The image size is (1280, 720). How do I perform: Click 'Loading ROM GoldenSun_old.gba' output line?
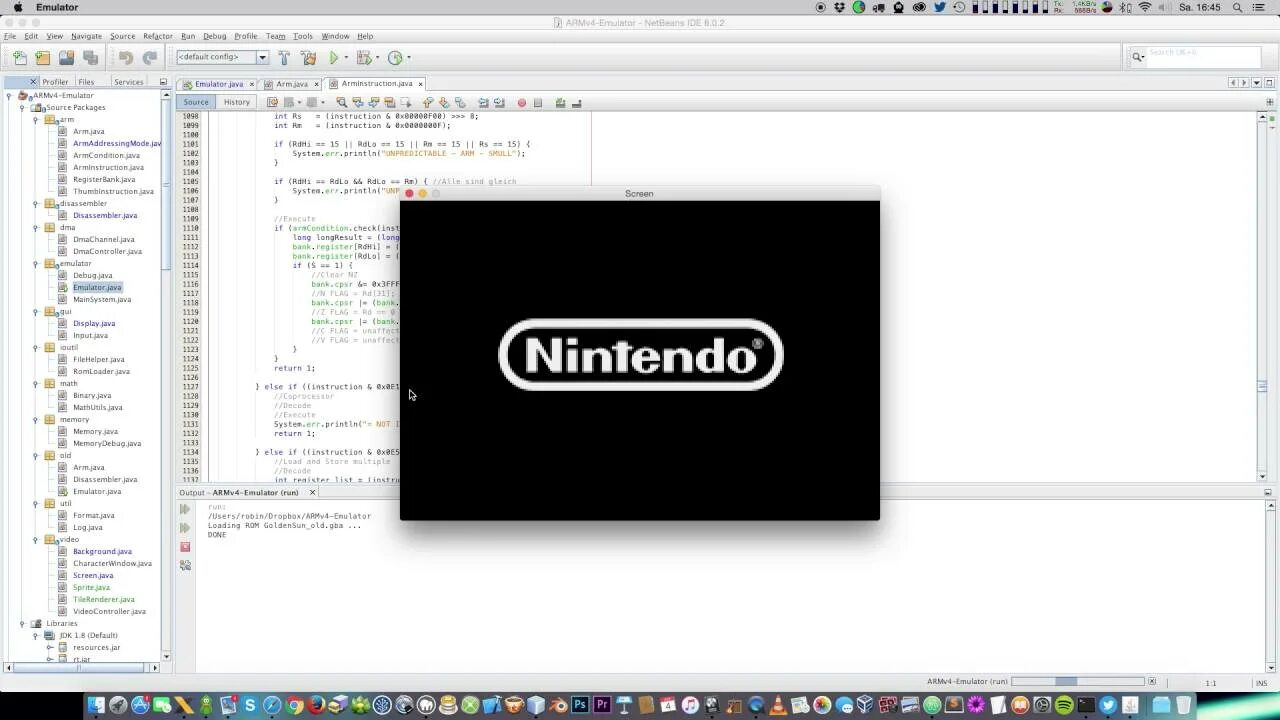click(285, 525)
